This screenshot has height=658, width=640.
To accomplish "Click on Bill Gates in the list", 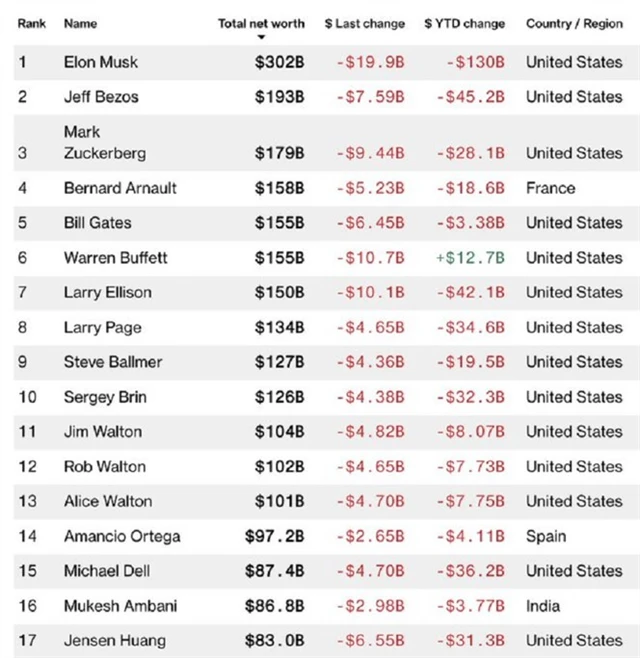I will click(97, 223).
